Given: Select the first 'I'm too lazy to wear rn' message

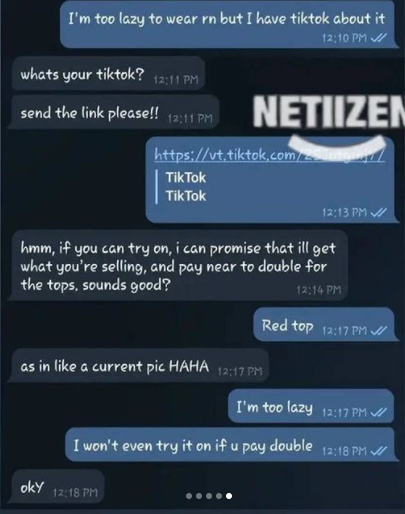Looking at the screenshot, I should tap(228, 25).
